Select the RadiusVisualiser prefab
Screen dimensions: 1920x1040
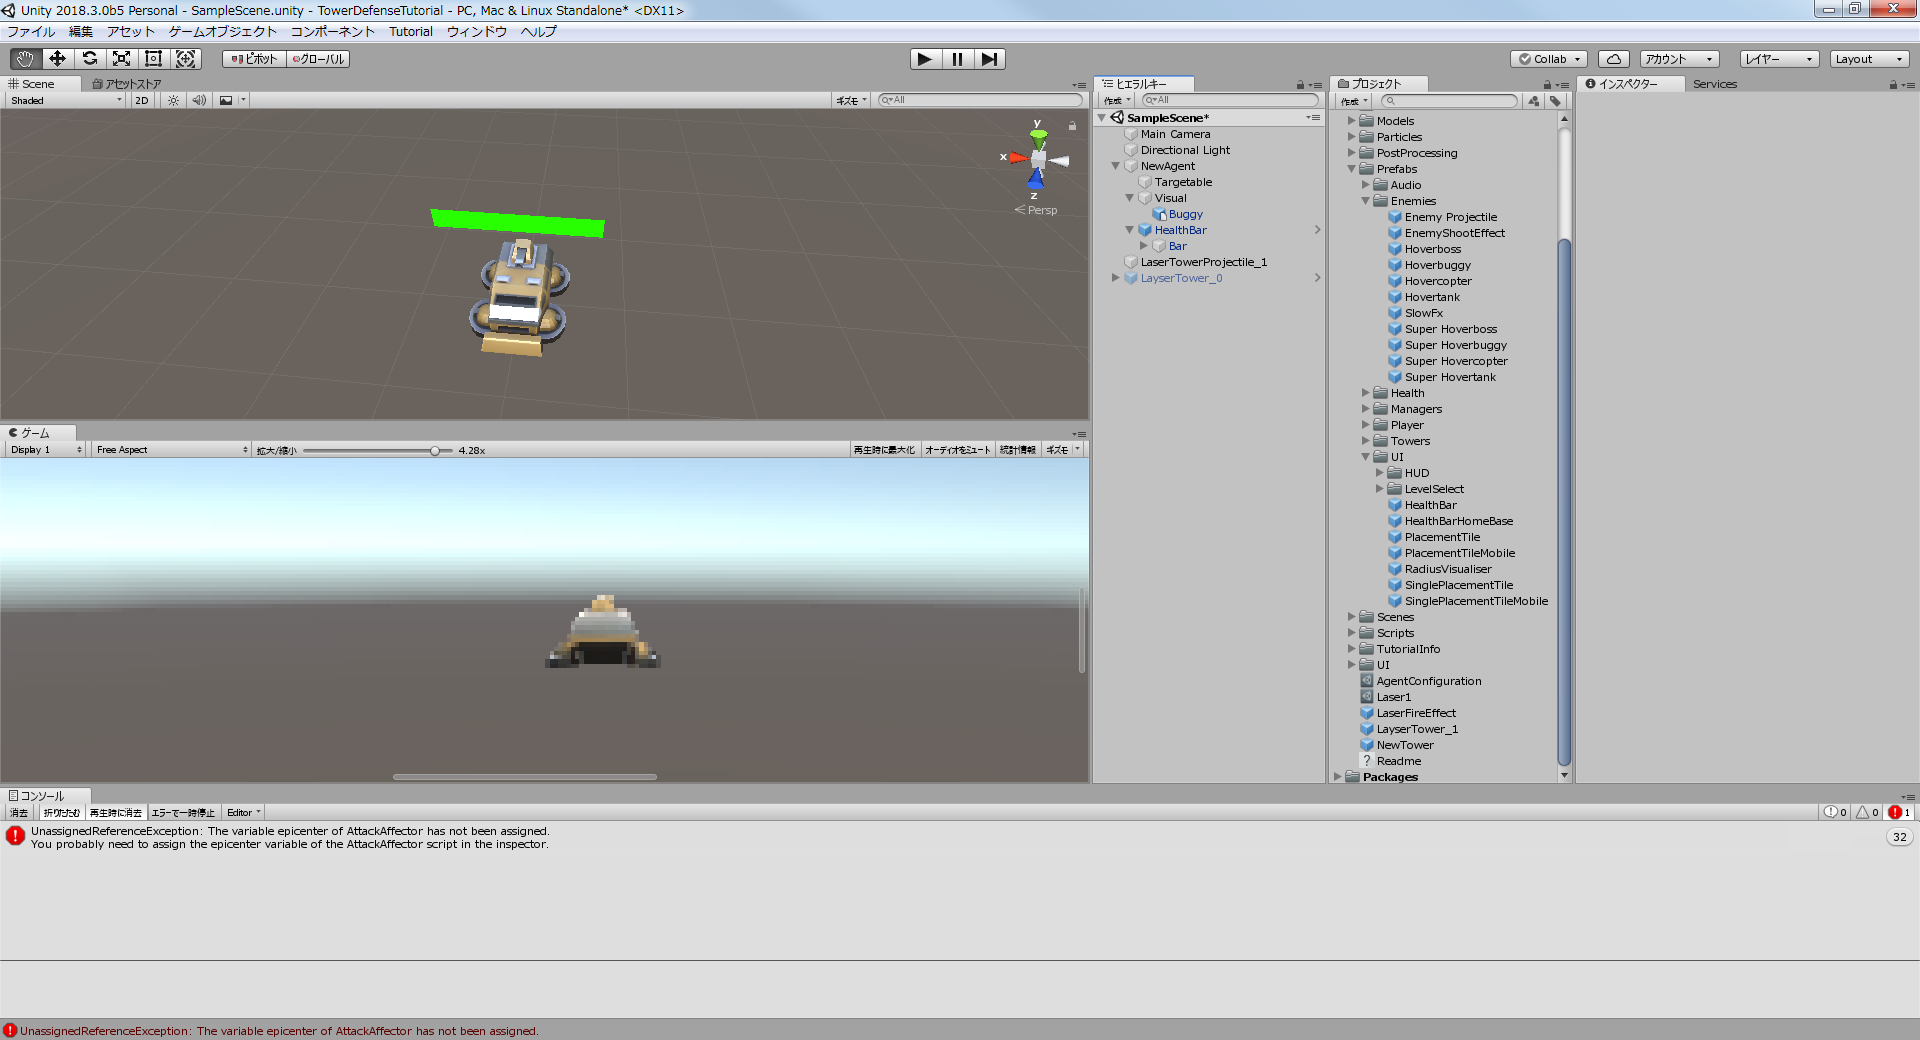[1447, 569]
